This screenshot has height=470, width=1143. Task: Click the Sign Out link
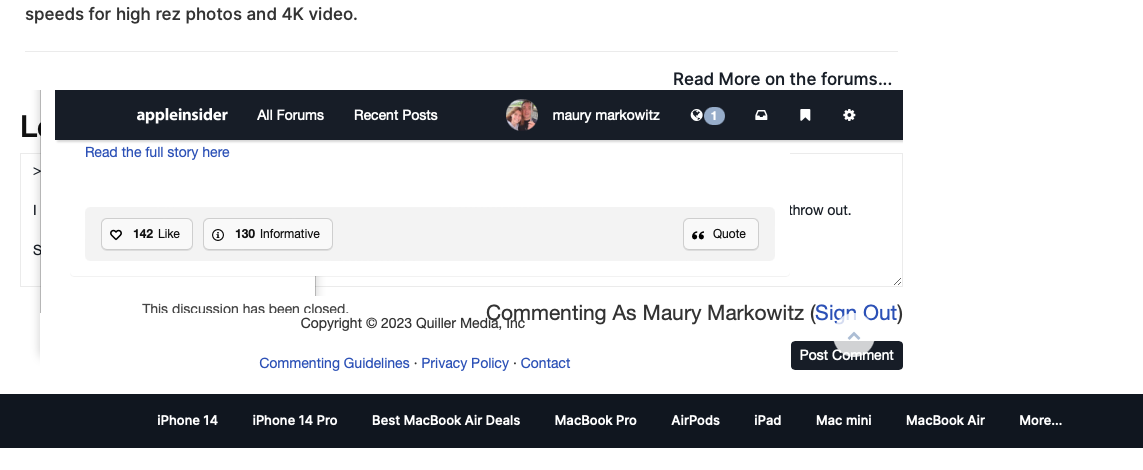(856, 313)
